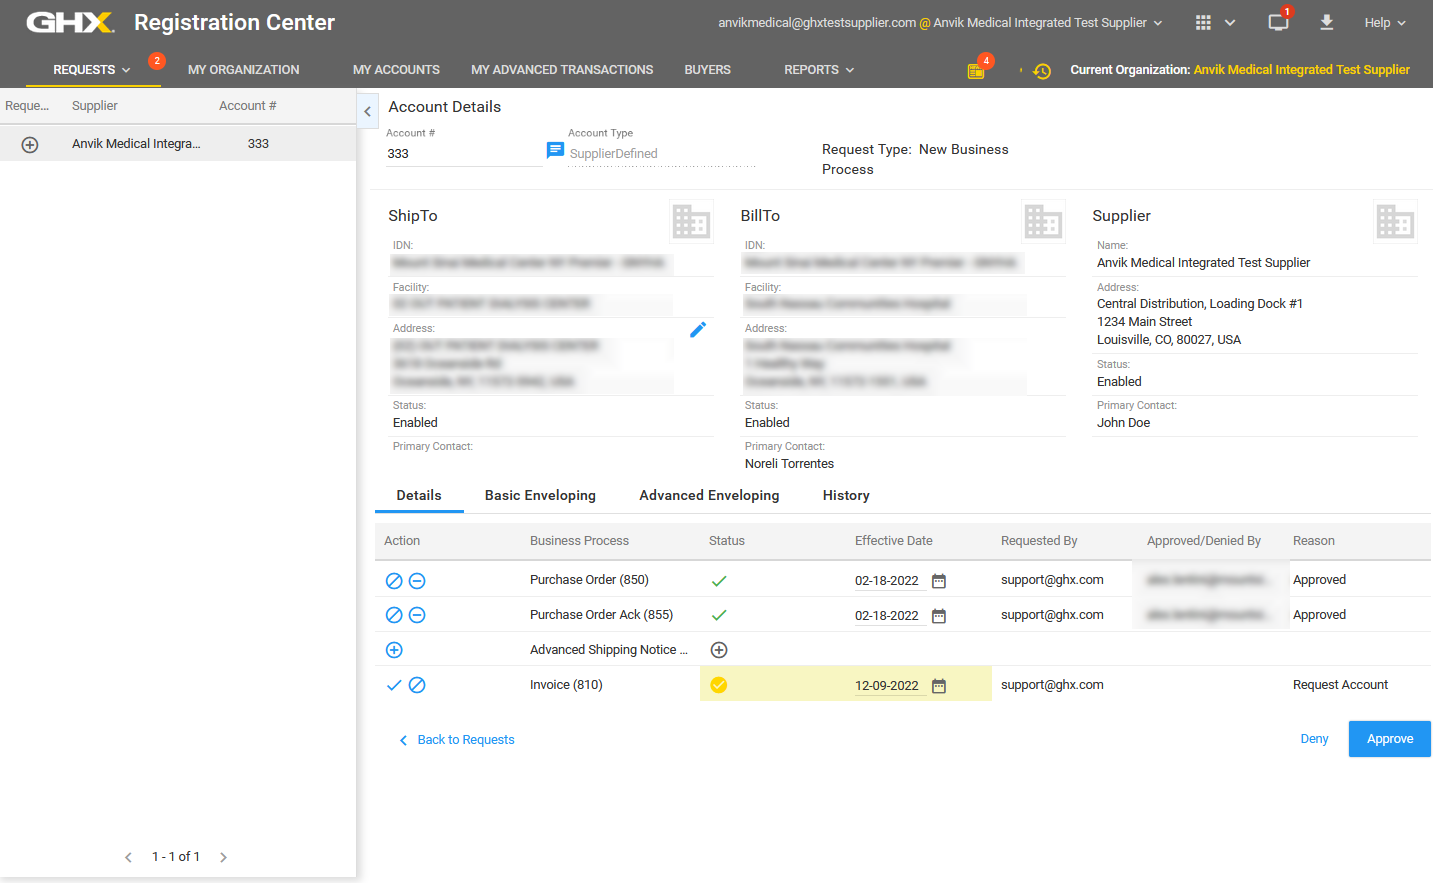
Task: Click the download icon in top header
Action: pyautogui.click(x=1326, y=23)
